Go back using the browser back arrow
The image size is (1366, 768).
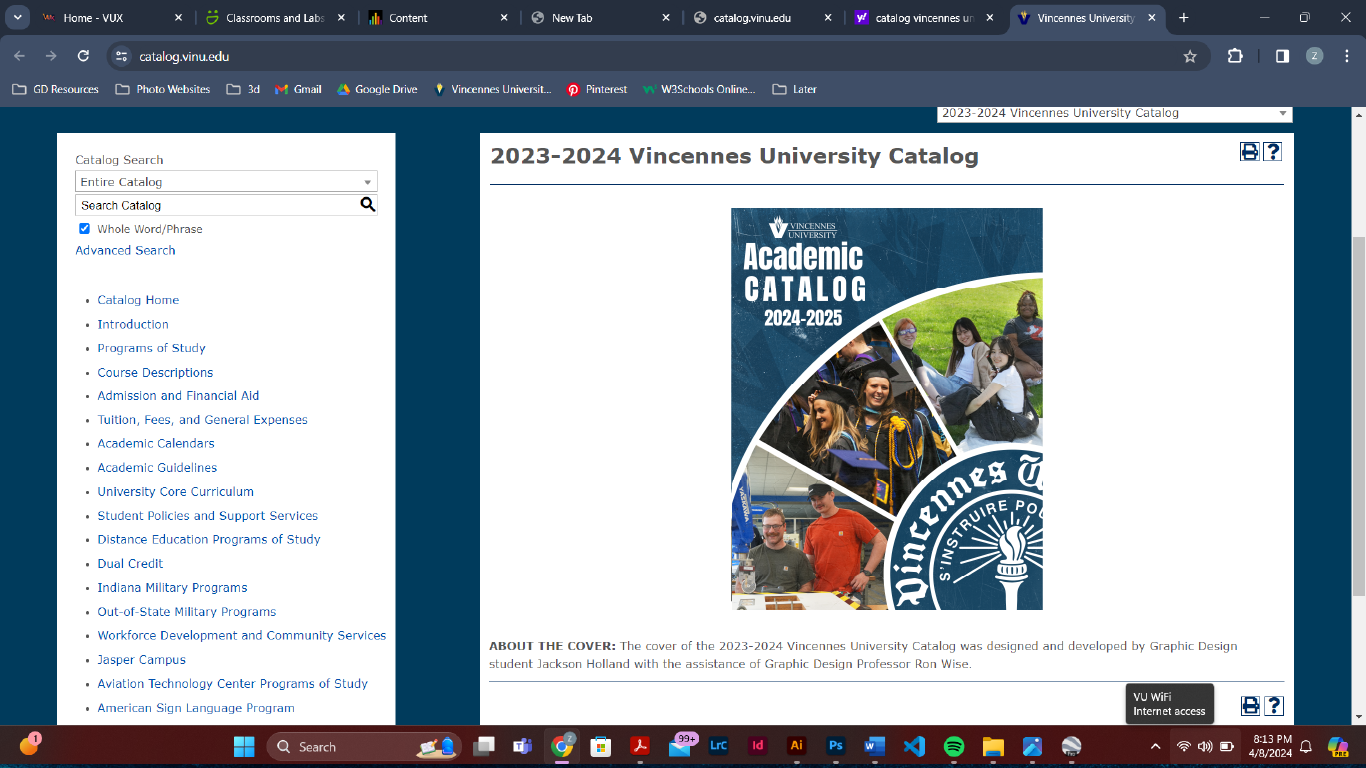[x=20, y=56]
